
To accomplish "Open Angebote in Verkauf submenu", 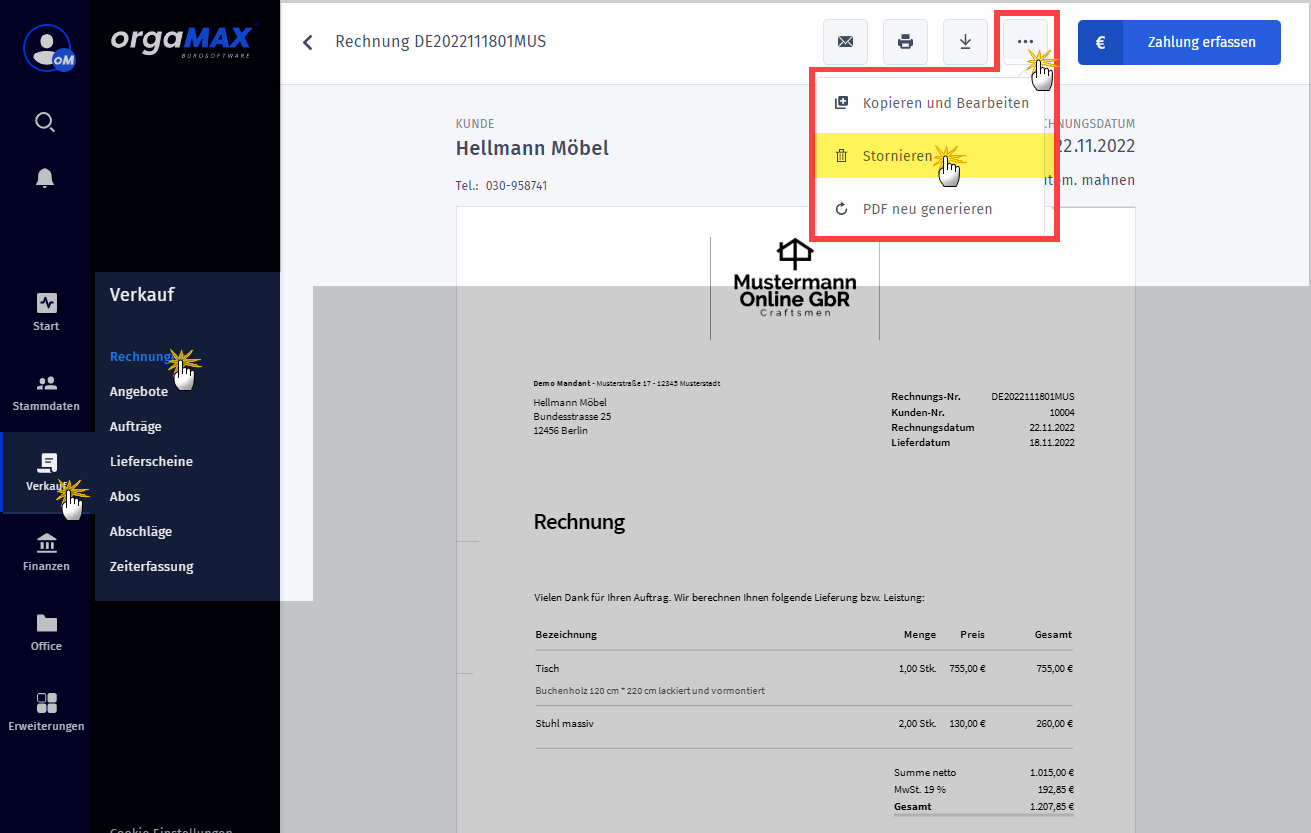I will point(139,392).
